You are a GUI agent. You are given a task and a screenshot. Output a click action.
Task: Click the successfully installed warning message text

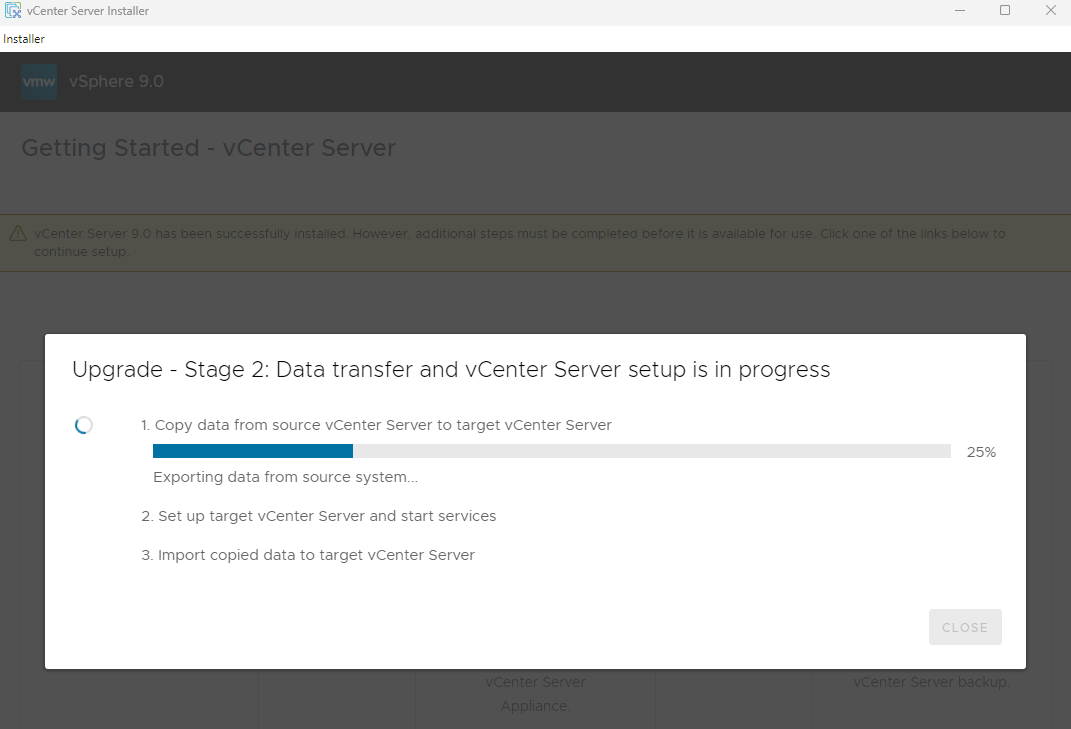click(520, 243)
